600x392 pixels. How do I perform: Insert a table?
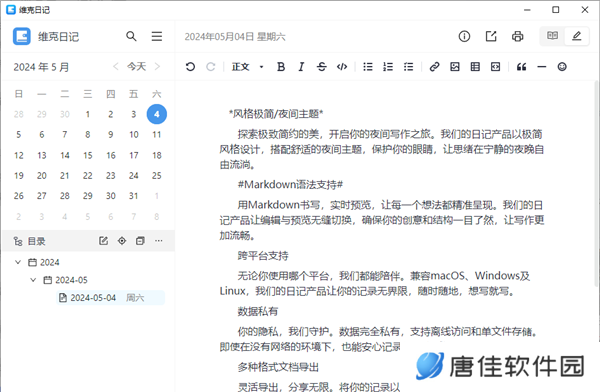(475, 67)
